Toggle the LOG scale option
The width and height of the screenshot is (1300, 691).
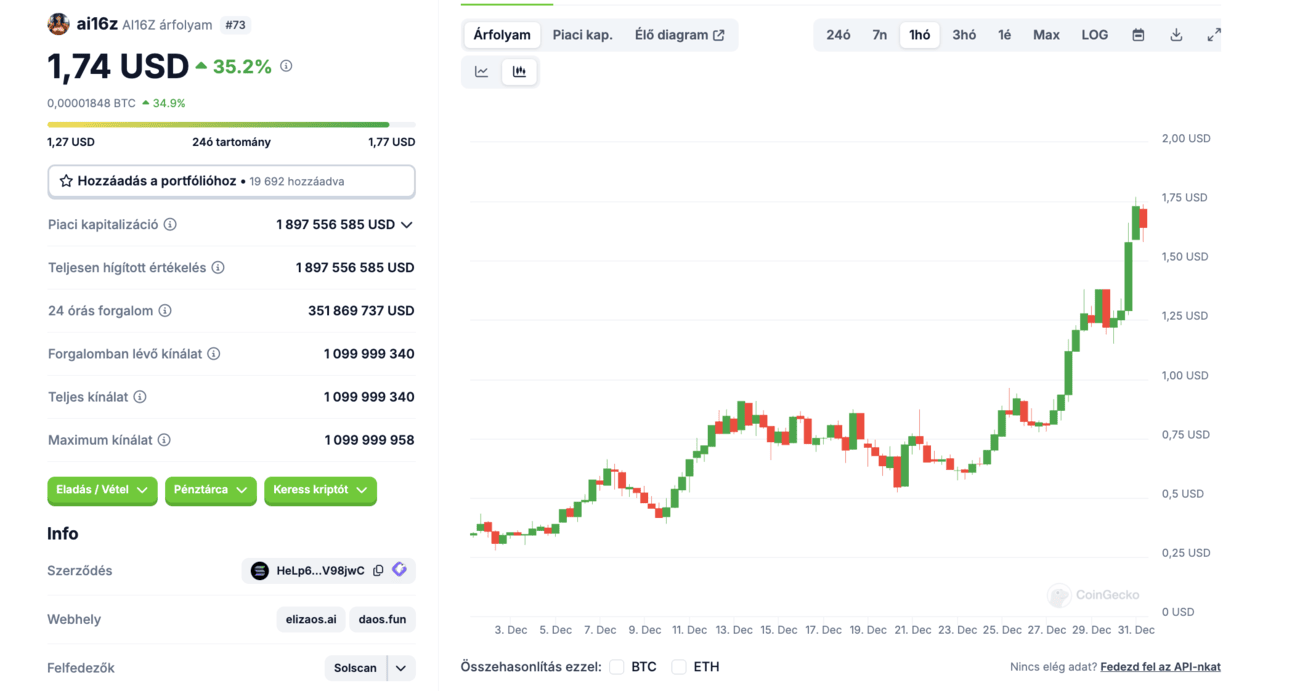1095,35
